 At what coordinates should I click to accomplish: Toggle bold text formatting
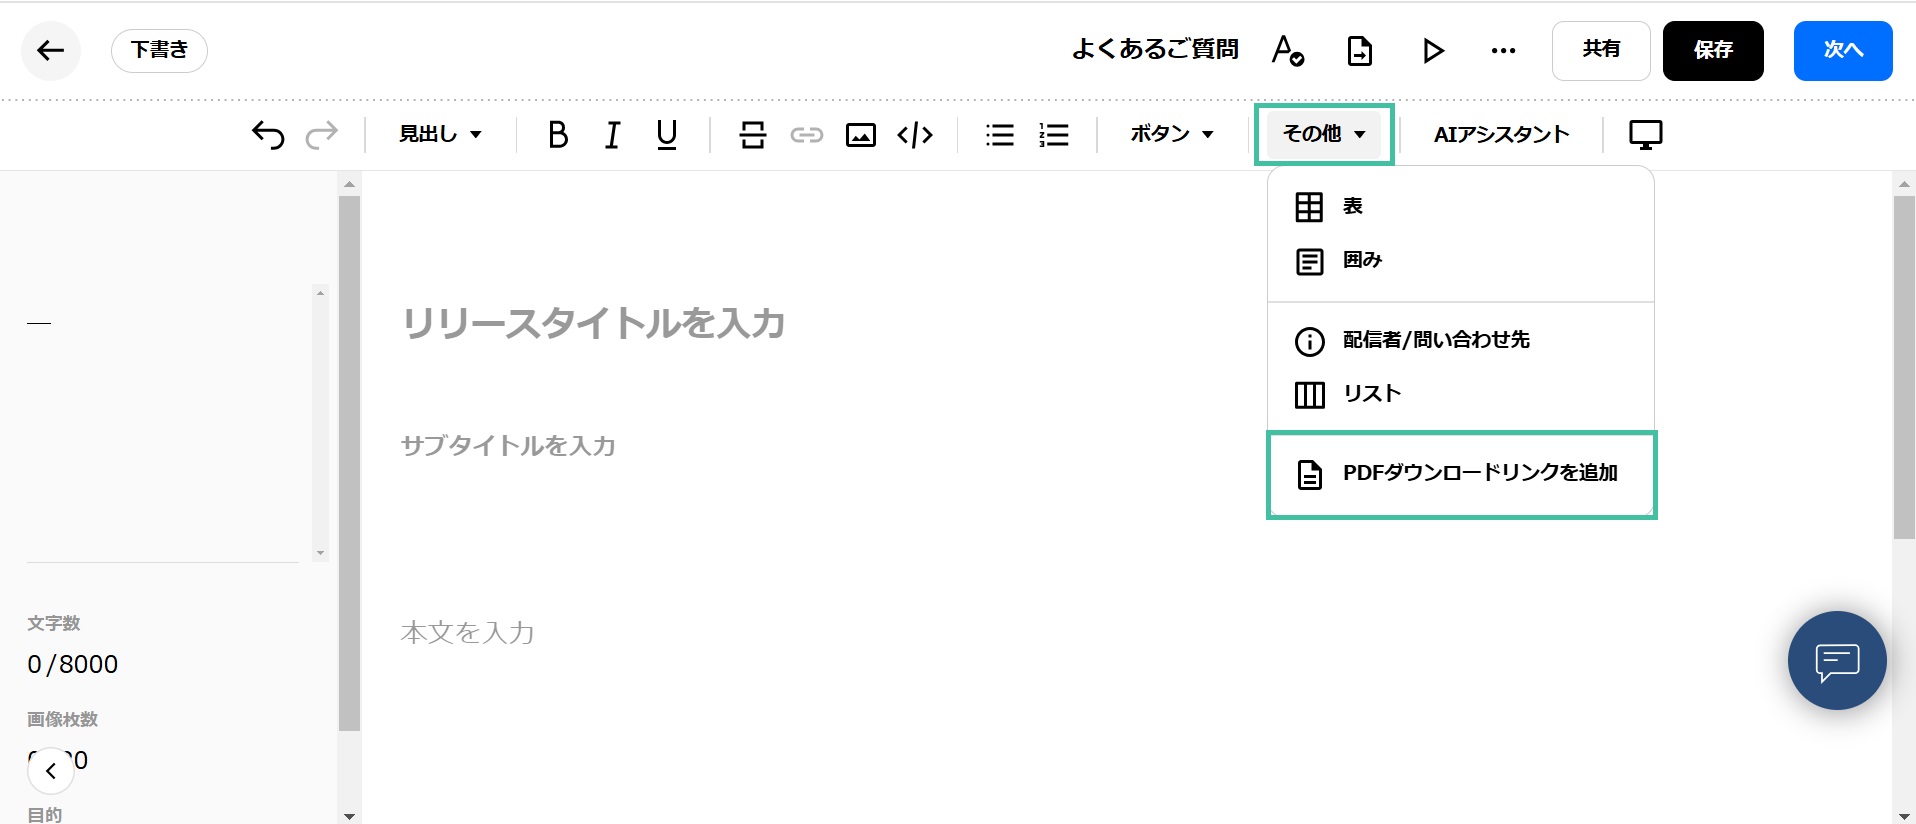(558, 134)
